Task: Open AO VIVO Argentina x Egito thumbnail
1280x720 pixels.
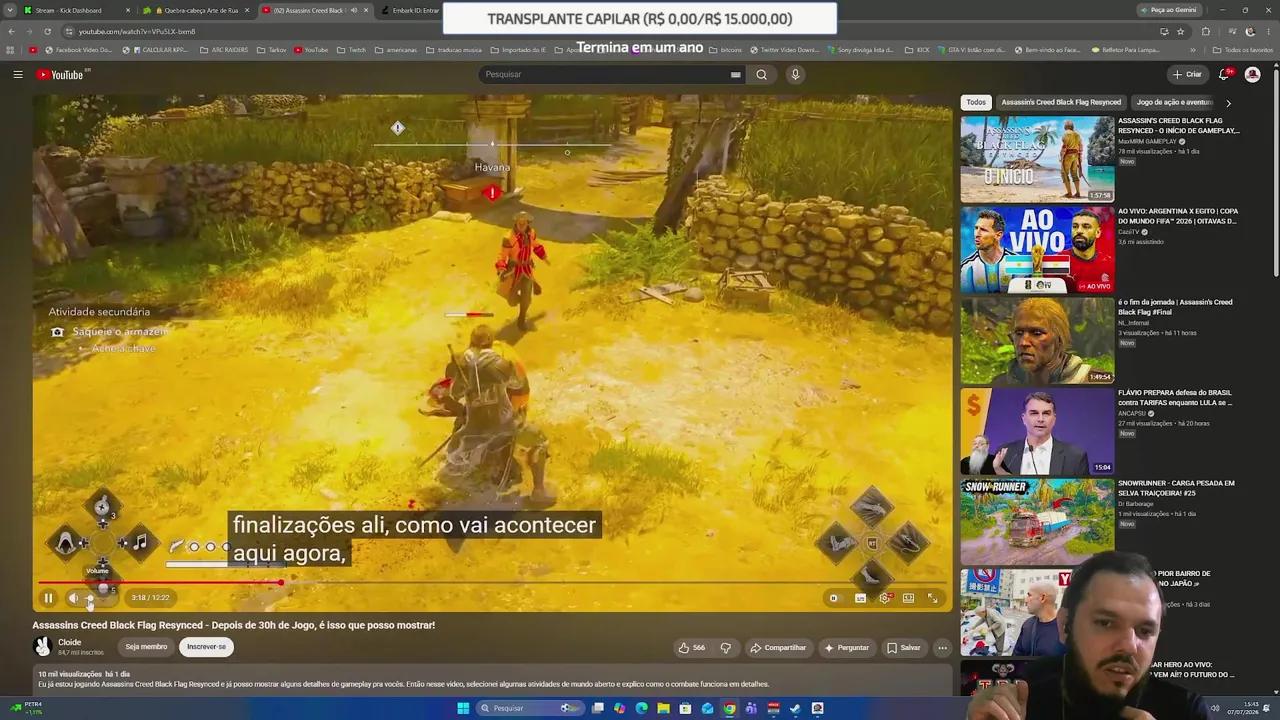Action: pos(1037,250)
